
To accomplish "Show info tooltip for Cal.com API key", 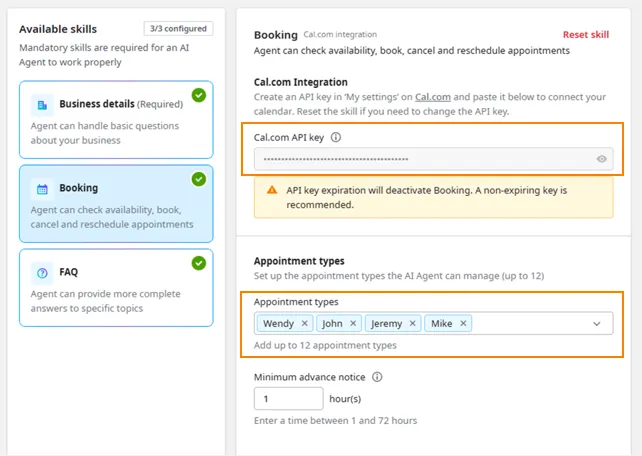I will click(336, 137).
